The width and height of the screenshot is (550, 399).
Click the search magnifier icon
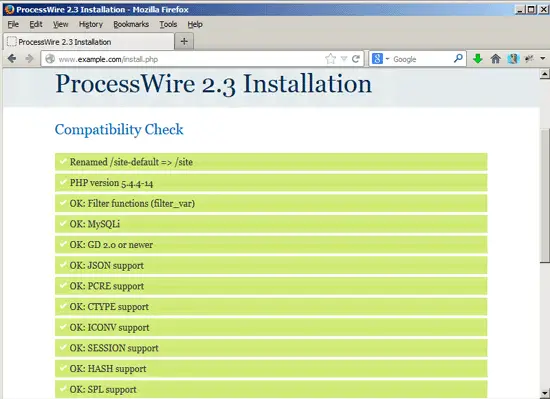coord(458,59)
